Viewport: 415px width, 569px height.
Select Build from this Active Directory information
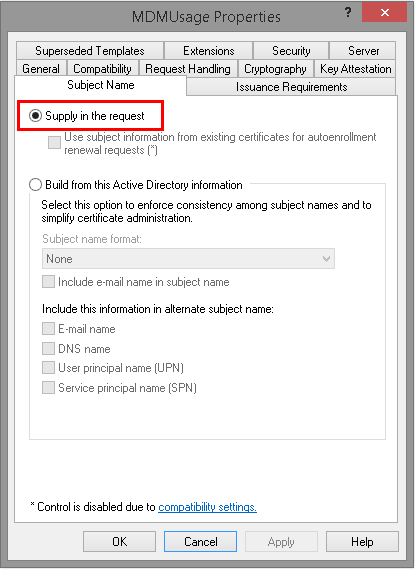click(36, 185)
